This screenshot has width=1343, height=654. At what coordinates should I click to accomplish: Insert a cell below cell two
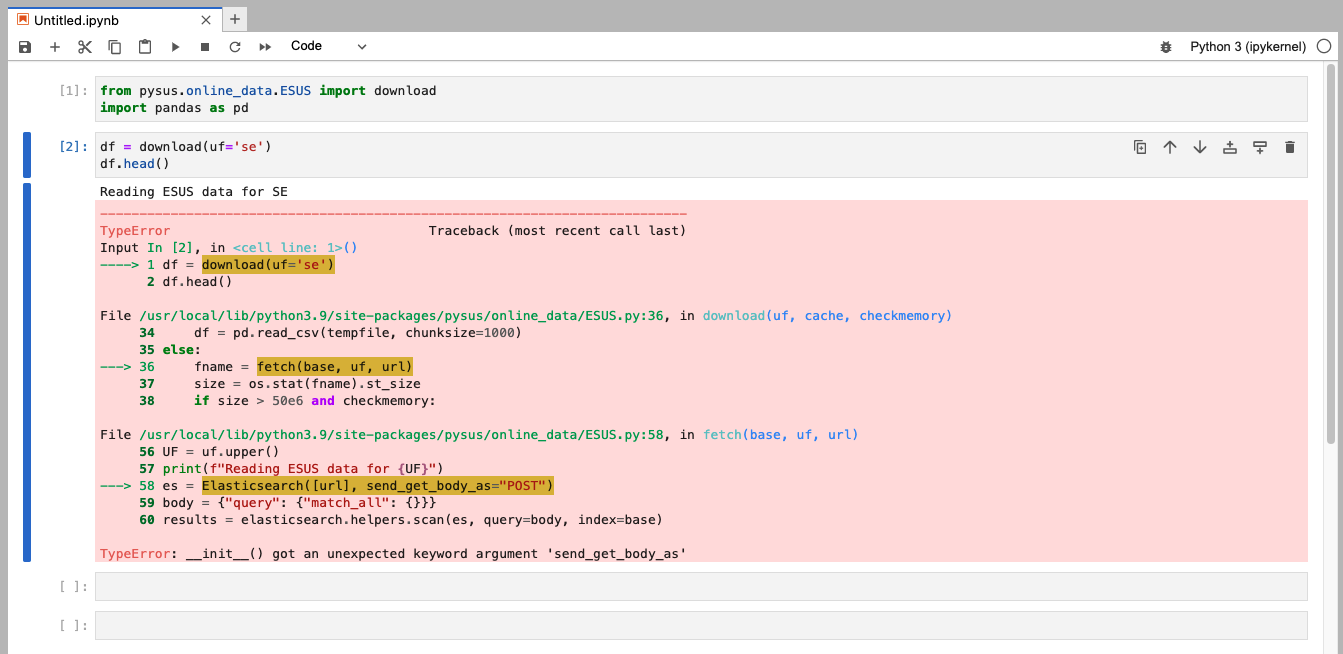point(1259,146)
